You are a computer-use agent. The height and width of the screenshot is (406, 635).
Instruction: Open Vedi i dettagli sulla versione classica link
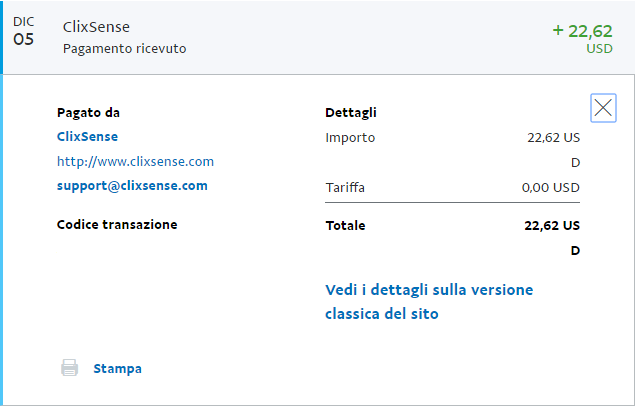(x=429, y=302)
